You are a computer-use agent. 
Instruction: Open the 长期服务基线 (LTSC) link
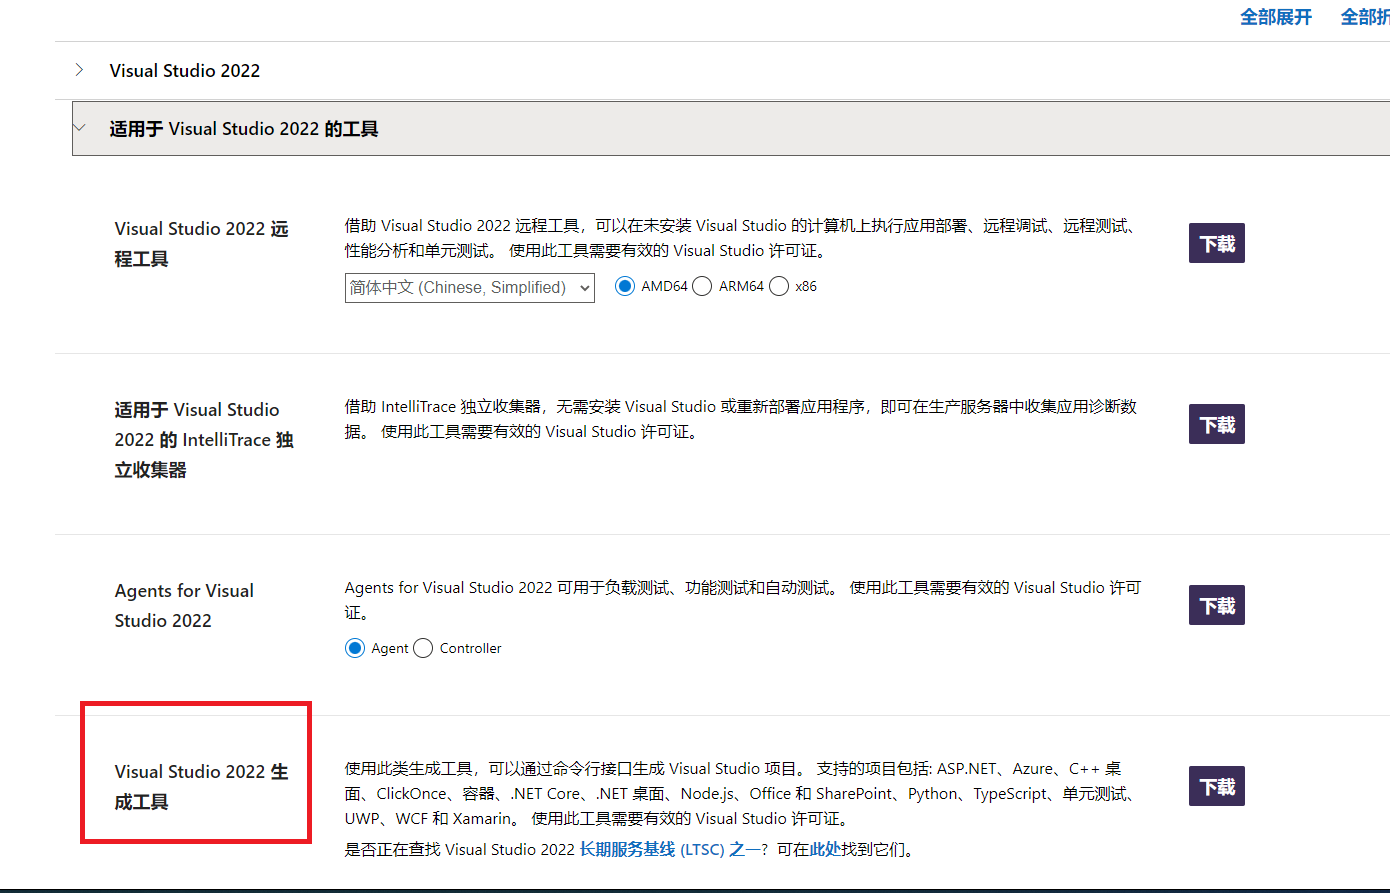(661, 849)
